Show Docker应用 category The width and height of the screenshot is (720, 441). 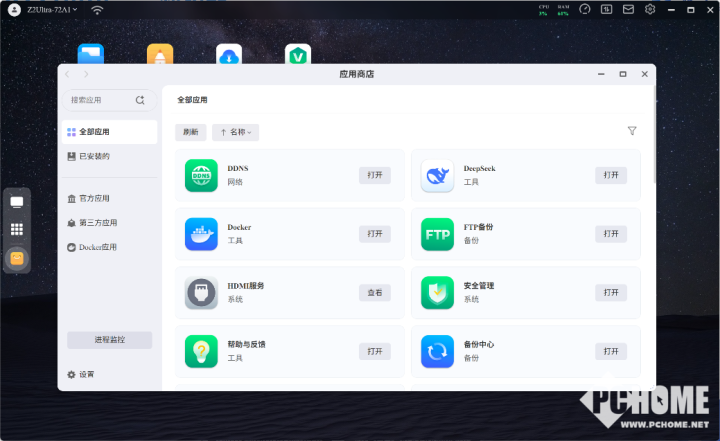pyautogui.click(x=97, y=247)
